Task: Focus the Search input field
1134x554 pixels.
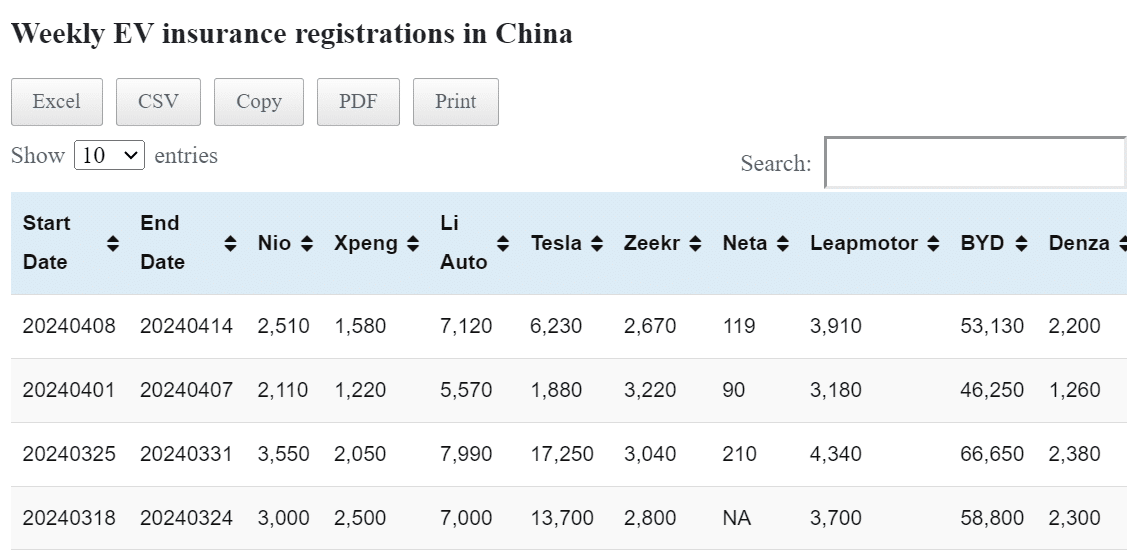Action: pyautogui.click(x=974, y=163)
